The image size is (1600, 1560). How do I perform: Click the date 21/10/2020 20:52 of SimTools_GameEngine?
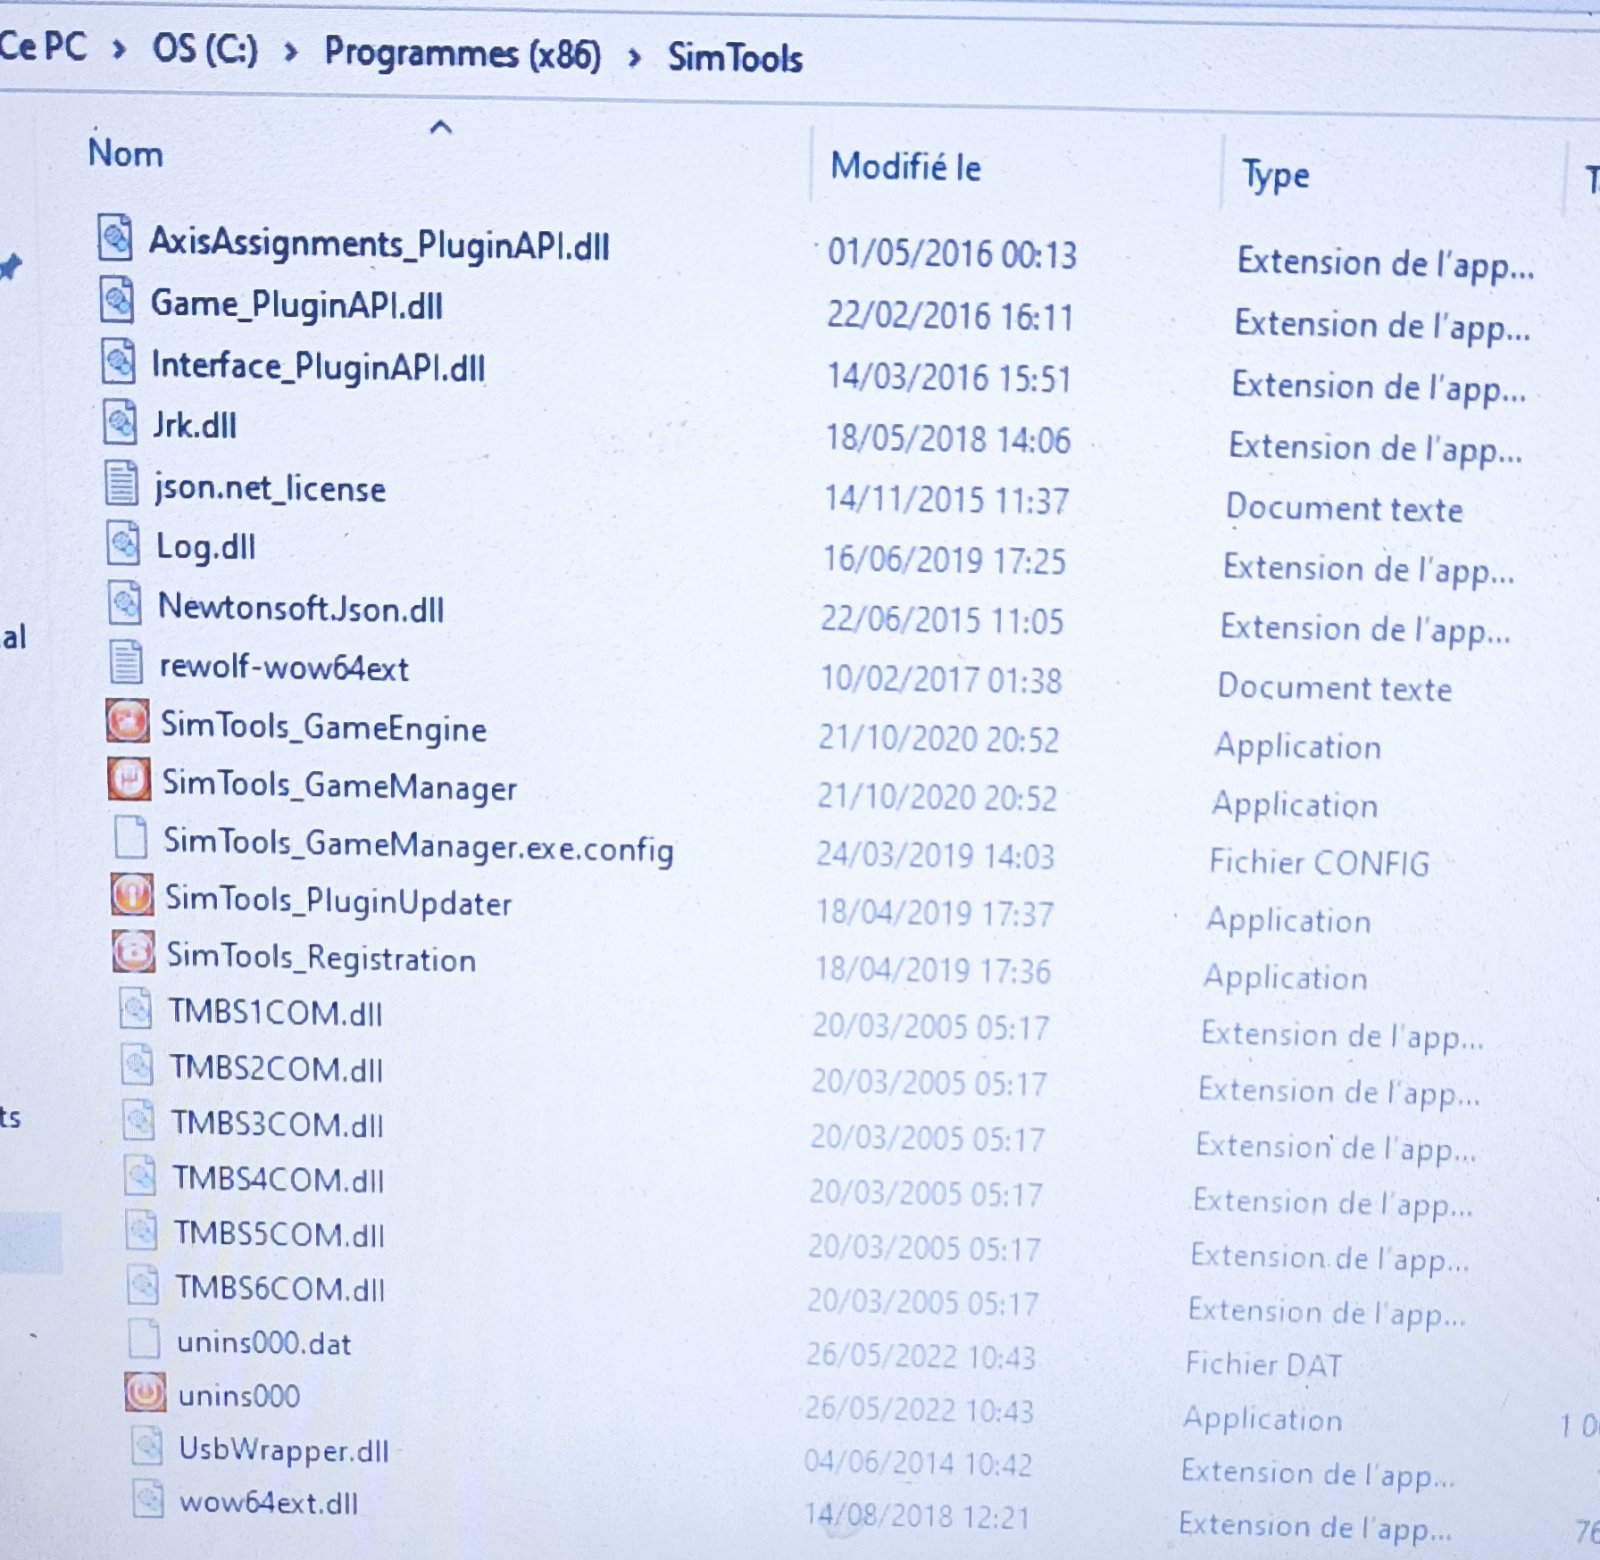point(939,739)
